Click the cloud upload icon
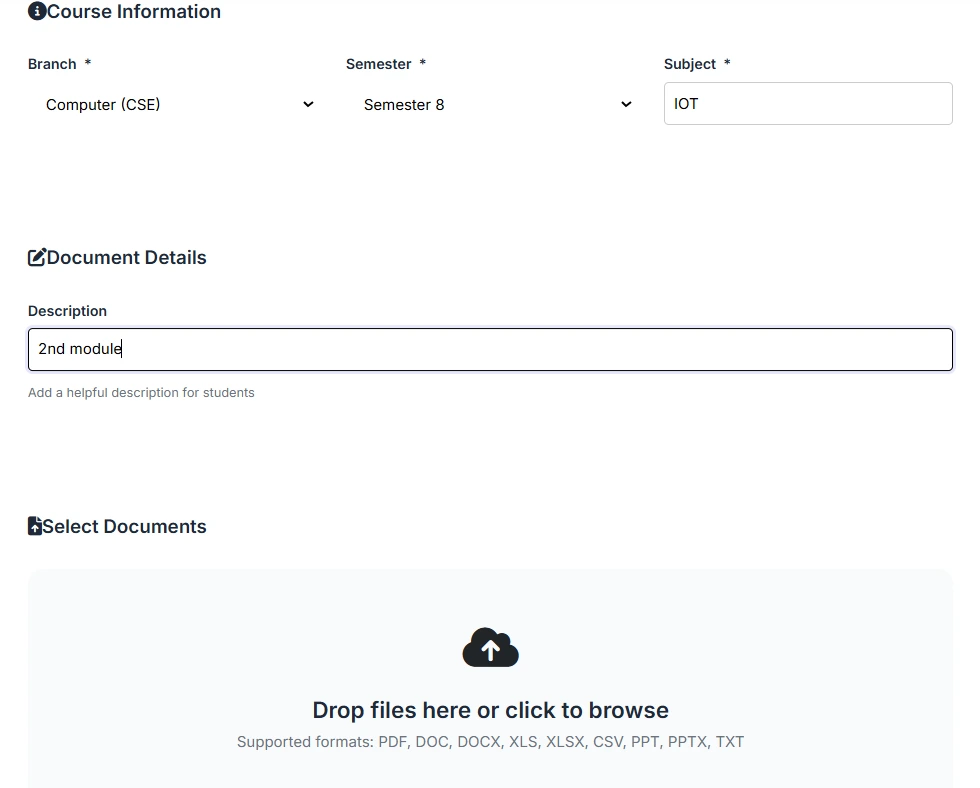 pyautogui.click(x=490, y=649)
